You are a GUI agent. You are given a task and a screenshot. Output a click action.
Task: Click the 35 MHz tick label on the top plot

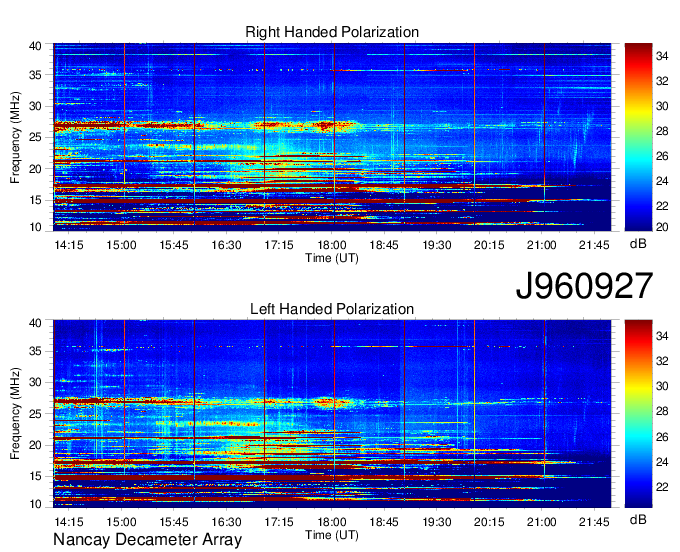click(35, 75)
